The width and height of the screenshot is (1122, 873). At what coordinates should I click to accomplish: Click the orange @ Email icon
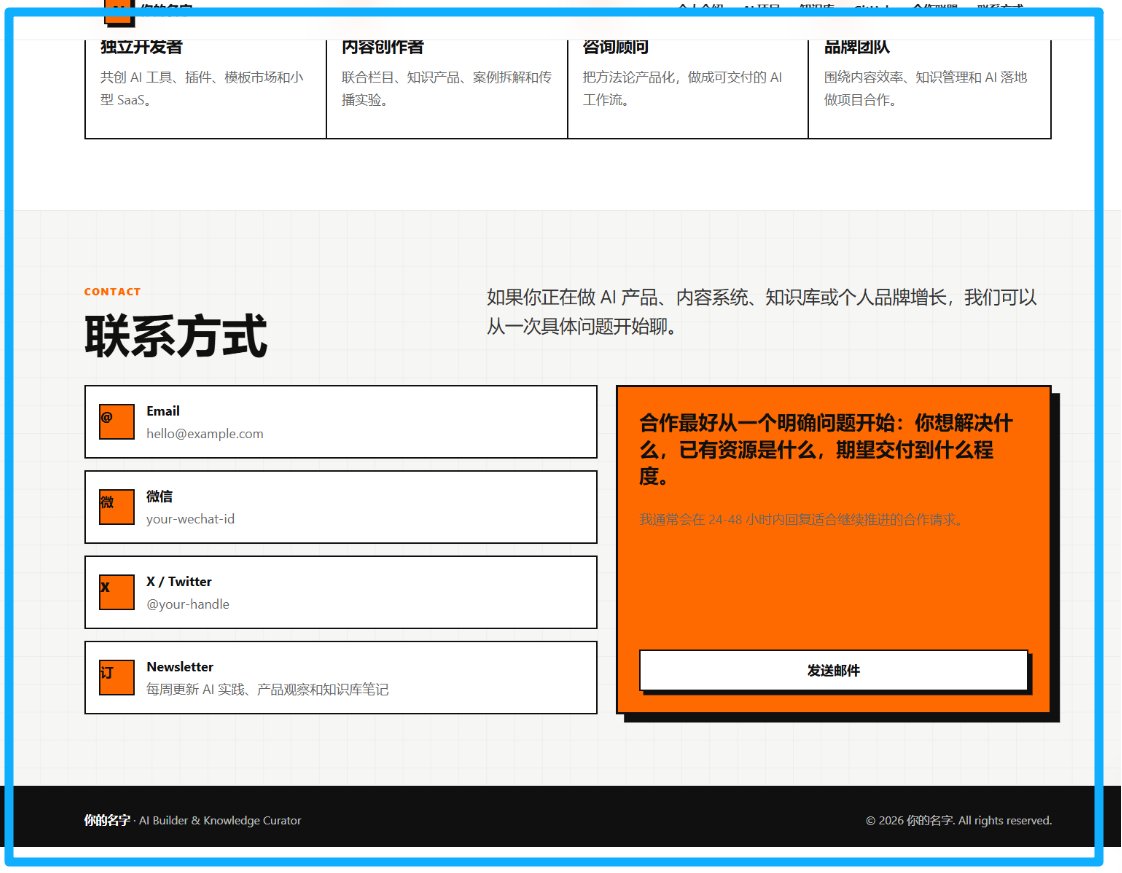pyautogui.click(x=117, y=421)
